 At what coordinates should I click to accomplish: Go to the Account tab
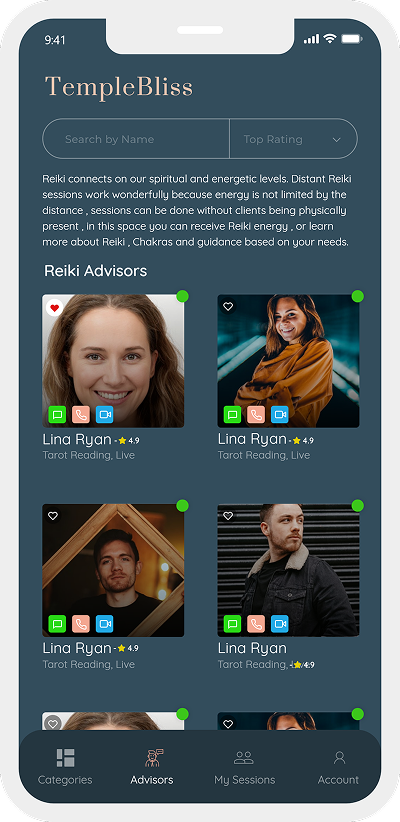tap(338, 766)
